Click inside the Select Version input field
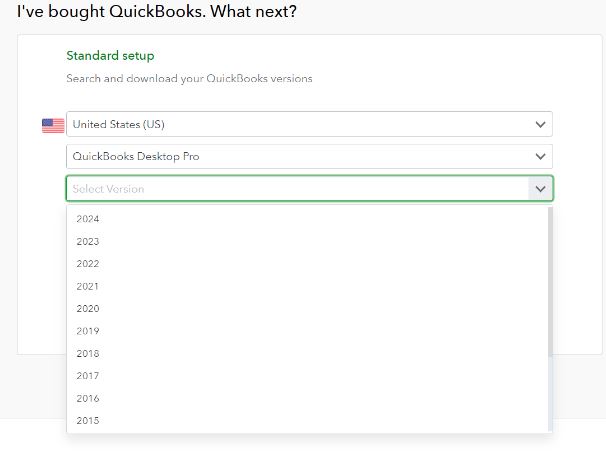The image size is (606, 452). [298, 189]
